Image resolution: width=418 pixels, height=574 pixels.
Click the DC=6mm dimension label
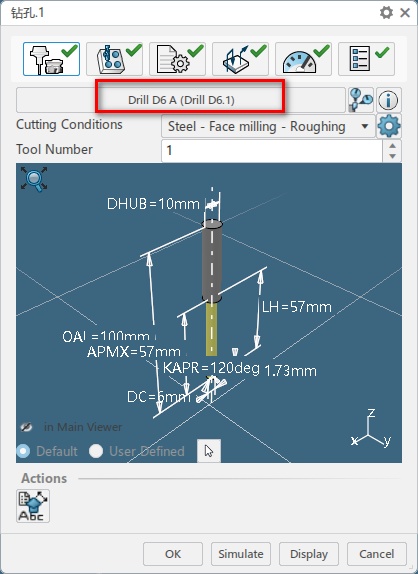[158, 397]
